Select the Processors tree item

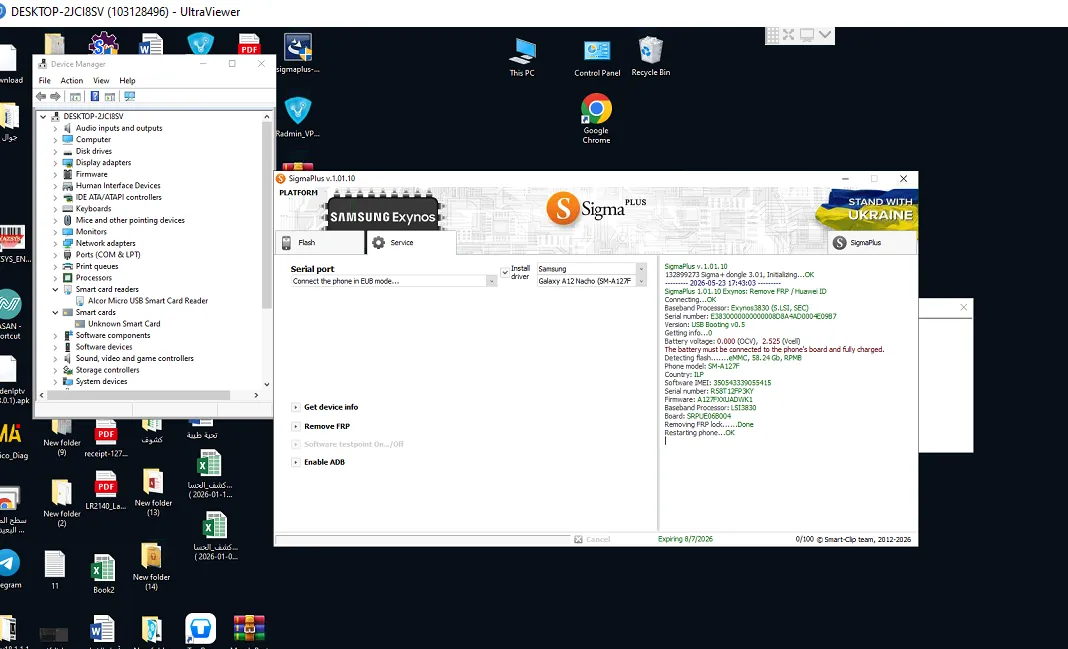click(93, 278)
